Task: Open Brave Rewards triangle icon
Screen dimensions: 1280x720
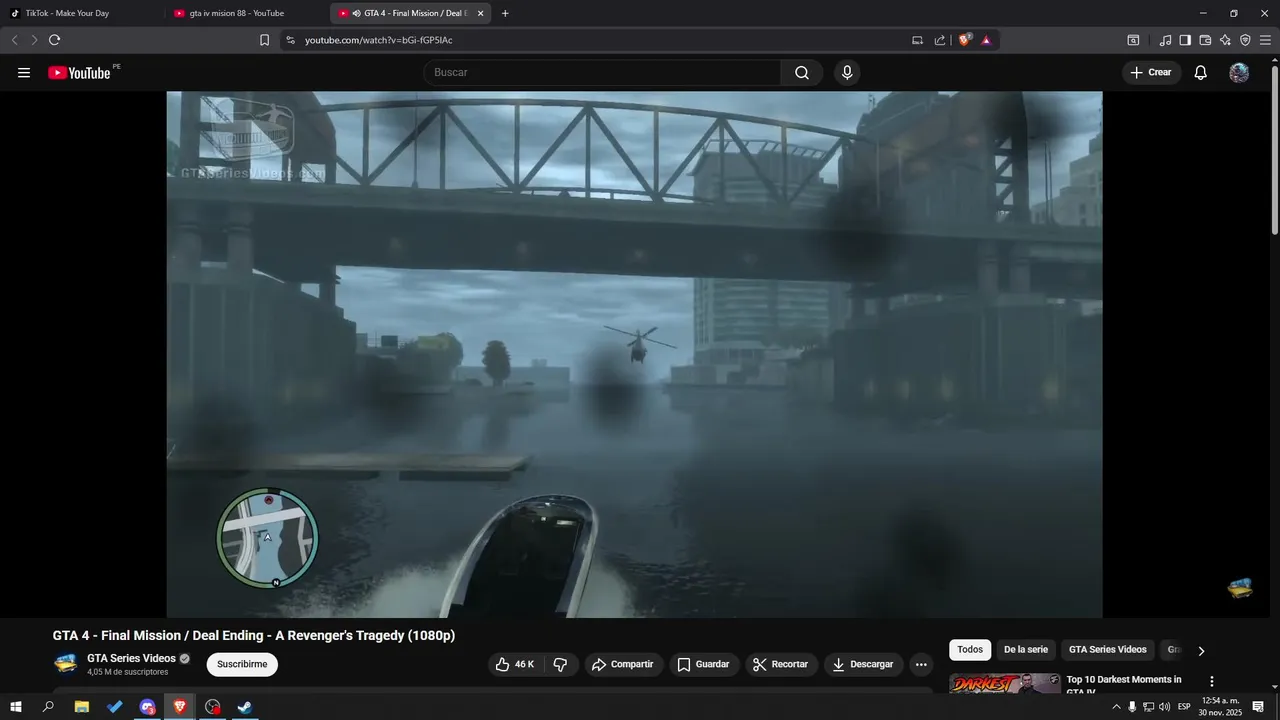Action: pyautogui.click(x=986, y=40)
